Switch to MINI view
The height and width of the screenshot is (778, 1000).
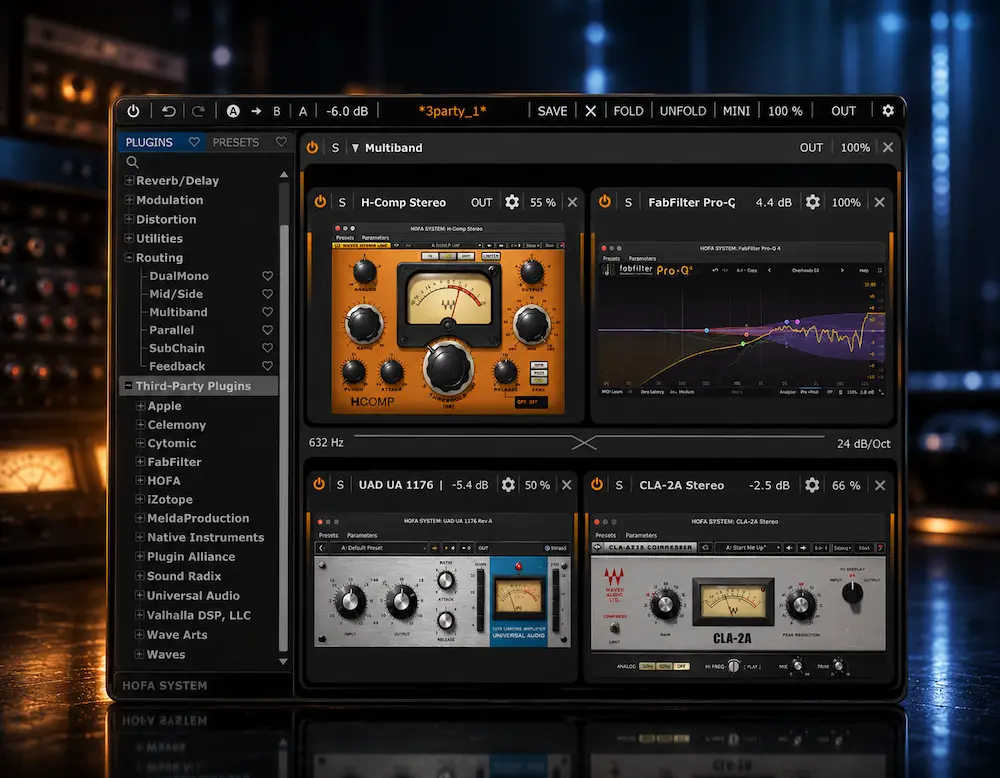coord(736,111)
